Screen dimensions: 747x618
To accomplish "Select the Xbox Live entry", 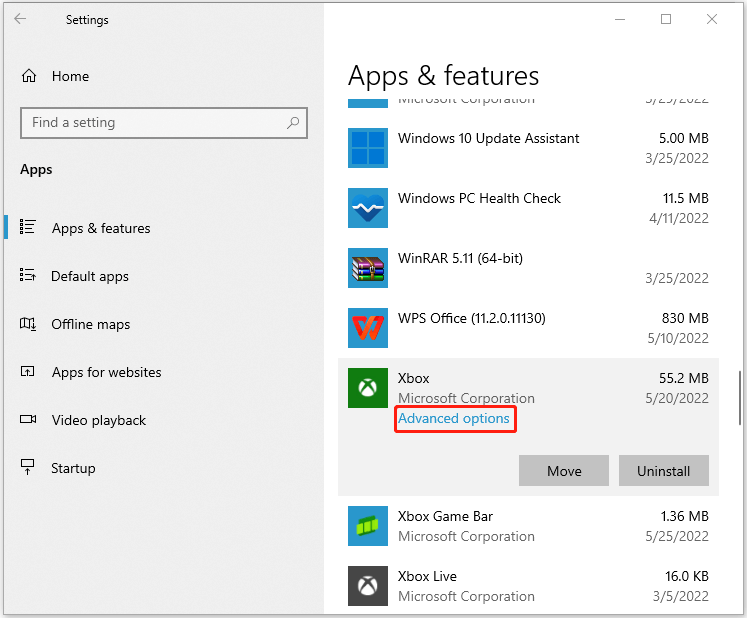I will (x=528, y=586).
